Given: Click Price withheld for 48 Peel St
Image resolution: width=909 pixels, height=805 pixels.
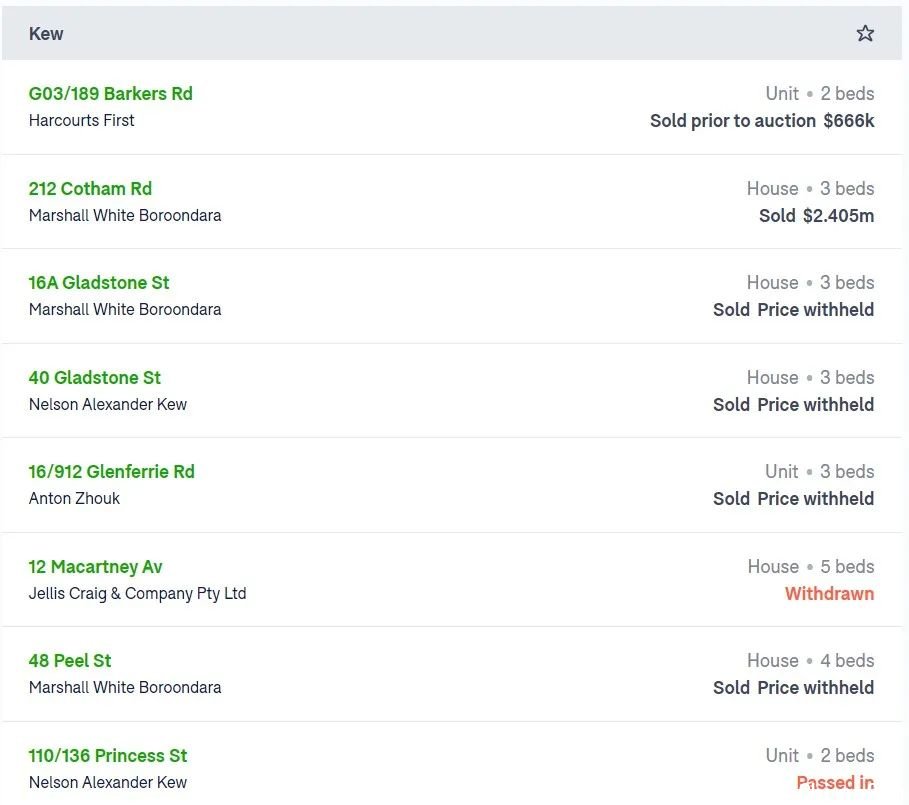Looking at the screenshot, I should [x=815, y=688].
